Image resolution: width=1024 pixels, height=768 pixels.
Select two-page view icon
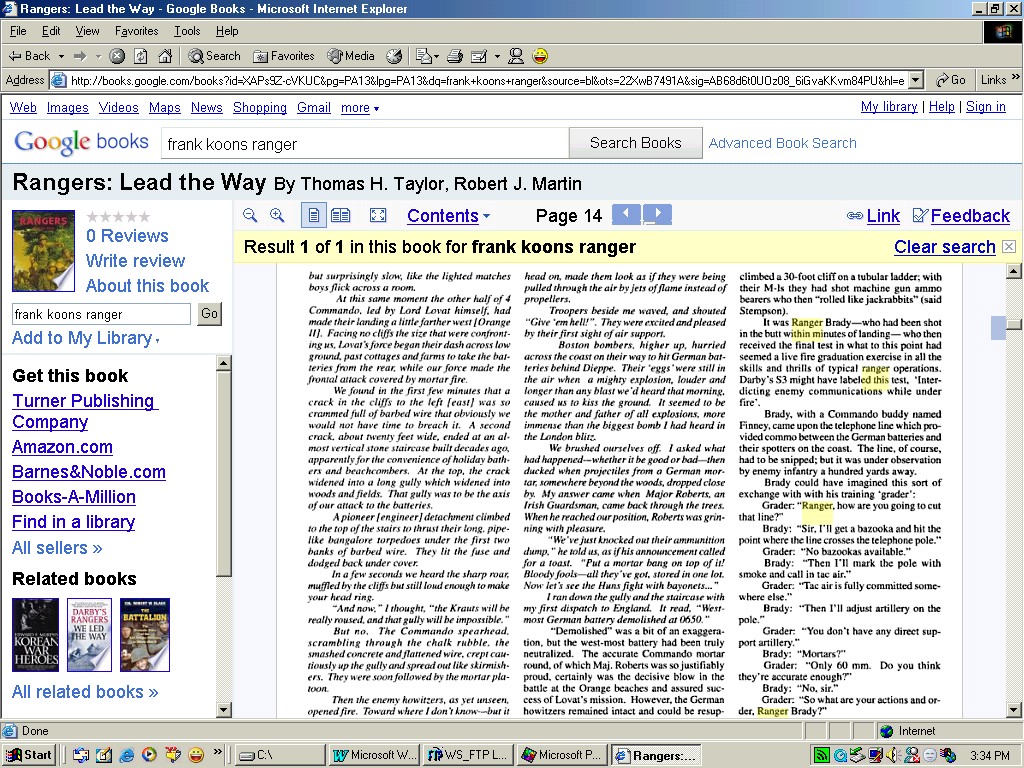point(341,216)
